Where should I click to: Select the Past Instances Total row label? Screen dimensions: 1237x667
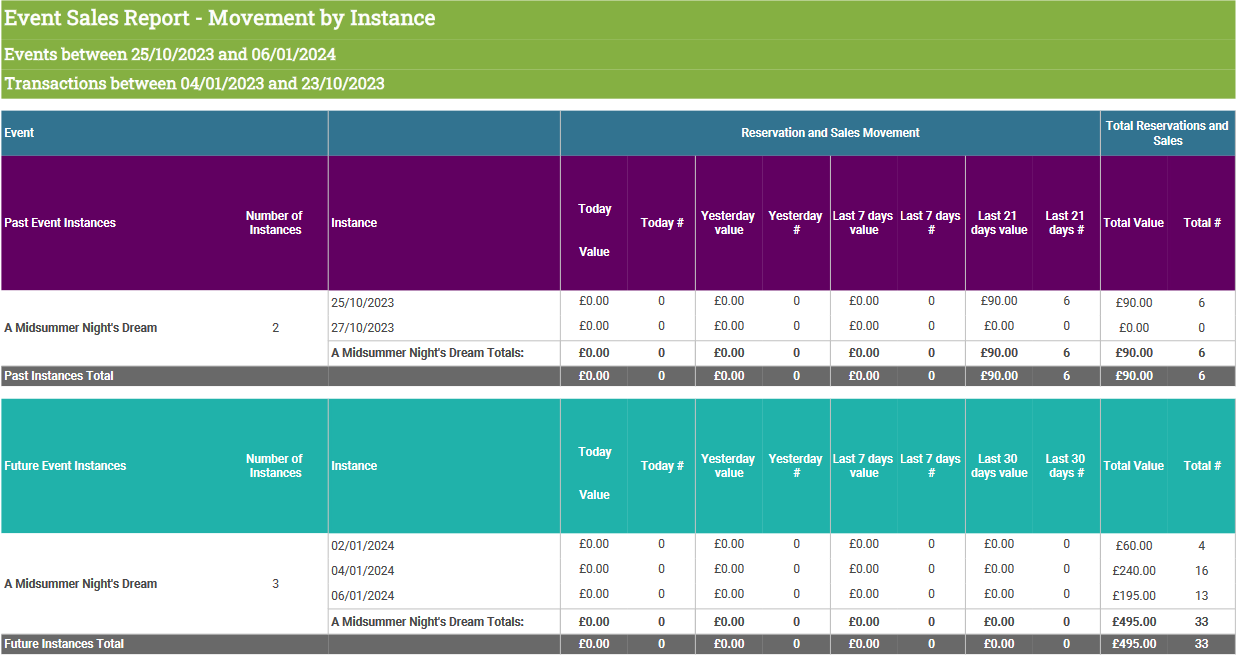pyautogui.click(x=59, y=376)
